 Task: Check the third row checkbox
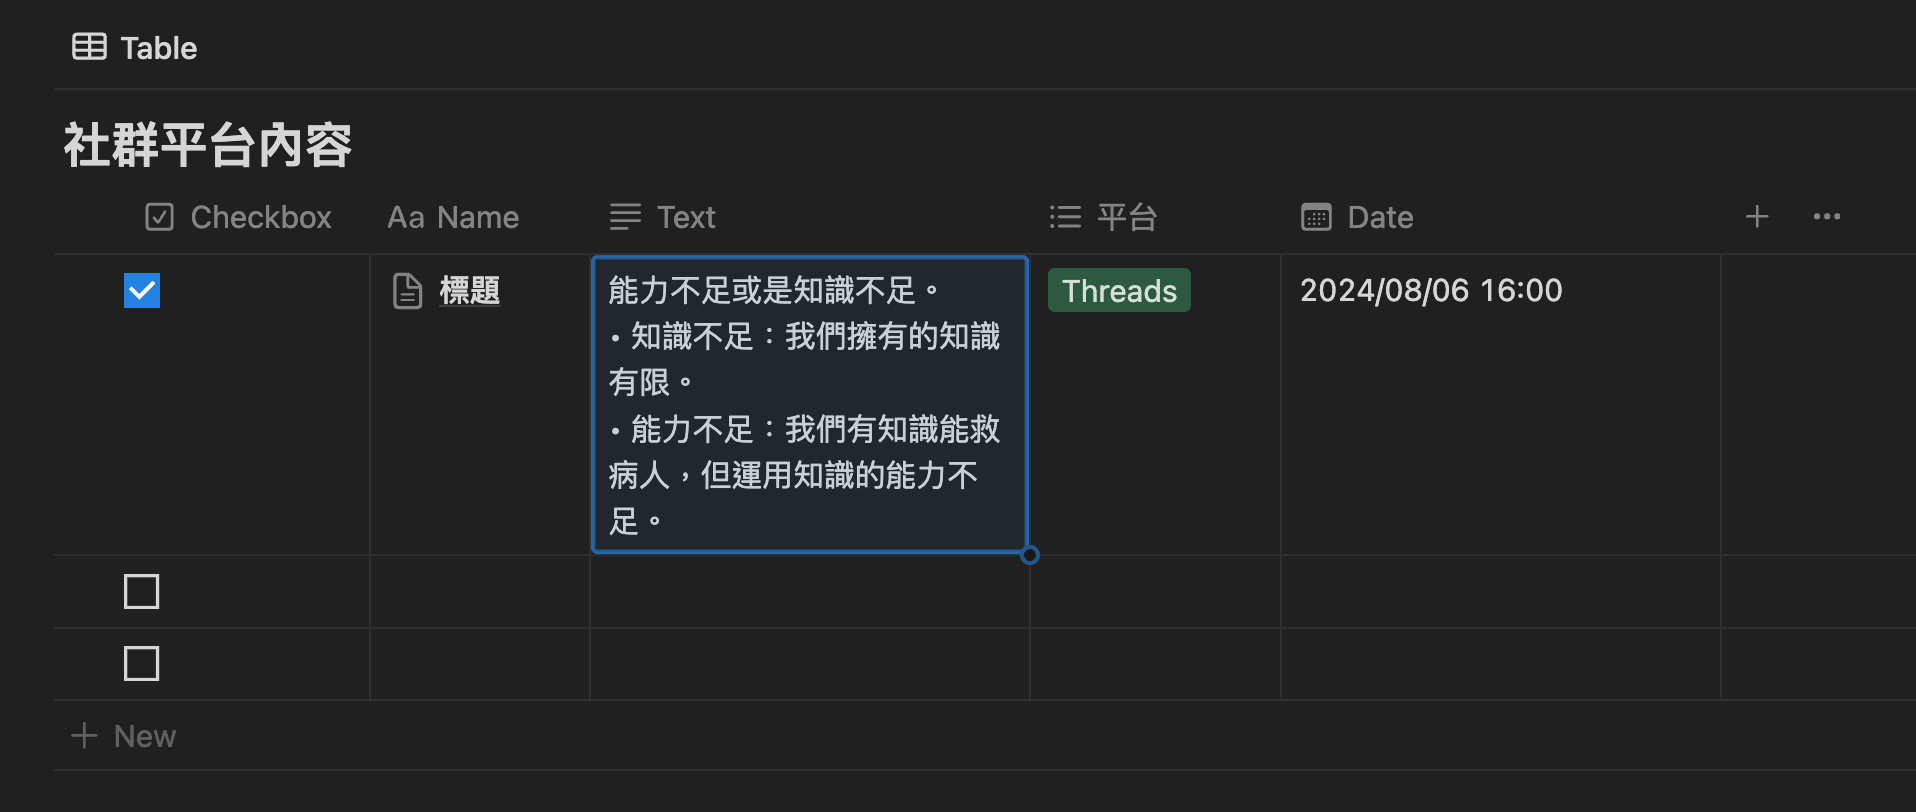(x=141, y=663)
